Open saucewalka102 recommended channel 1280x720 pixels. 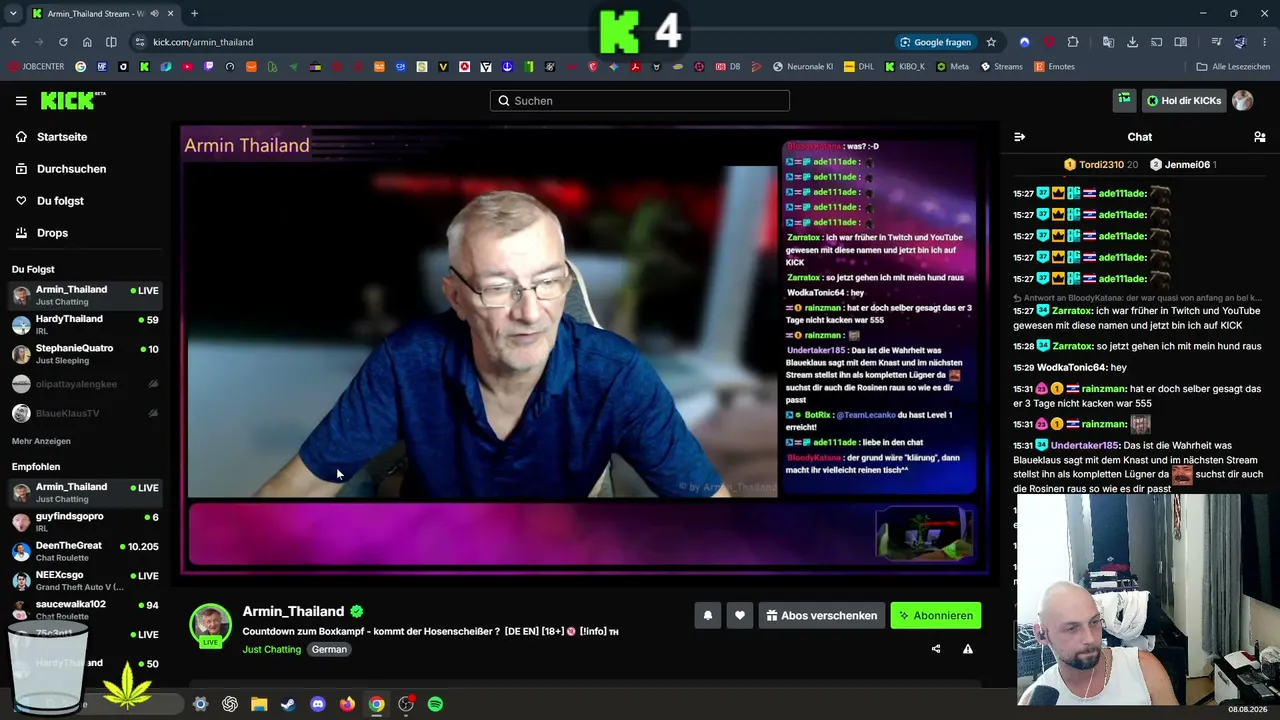(85, 610)
